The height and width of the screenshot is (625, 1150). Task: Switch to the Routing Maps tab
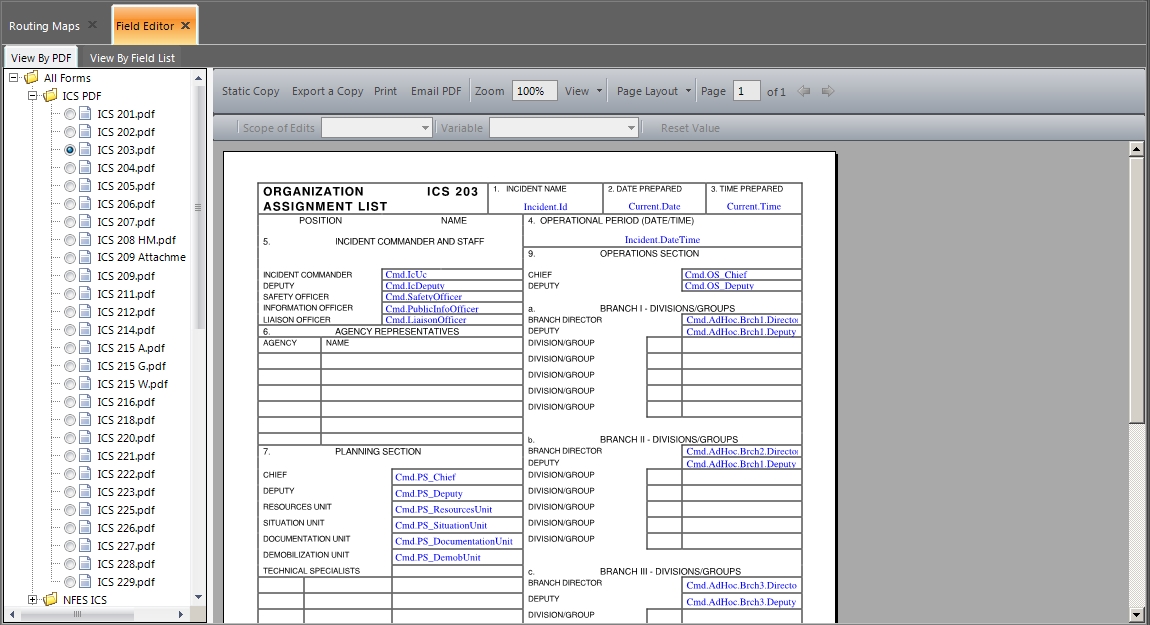[x=44, y=26]
